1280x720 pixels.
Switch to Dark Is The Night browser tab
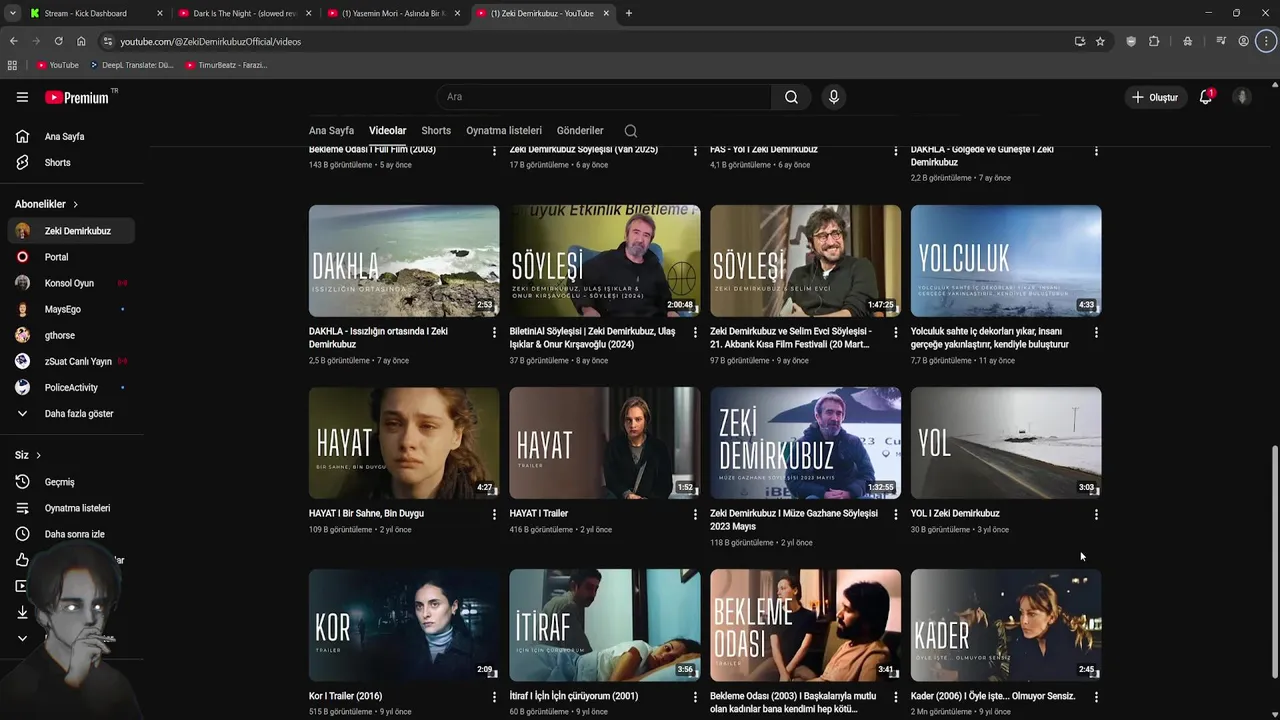click(x=245, y=13)
